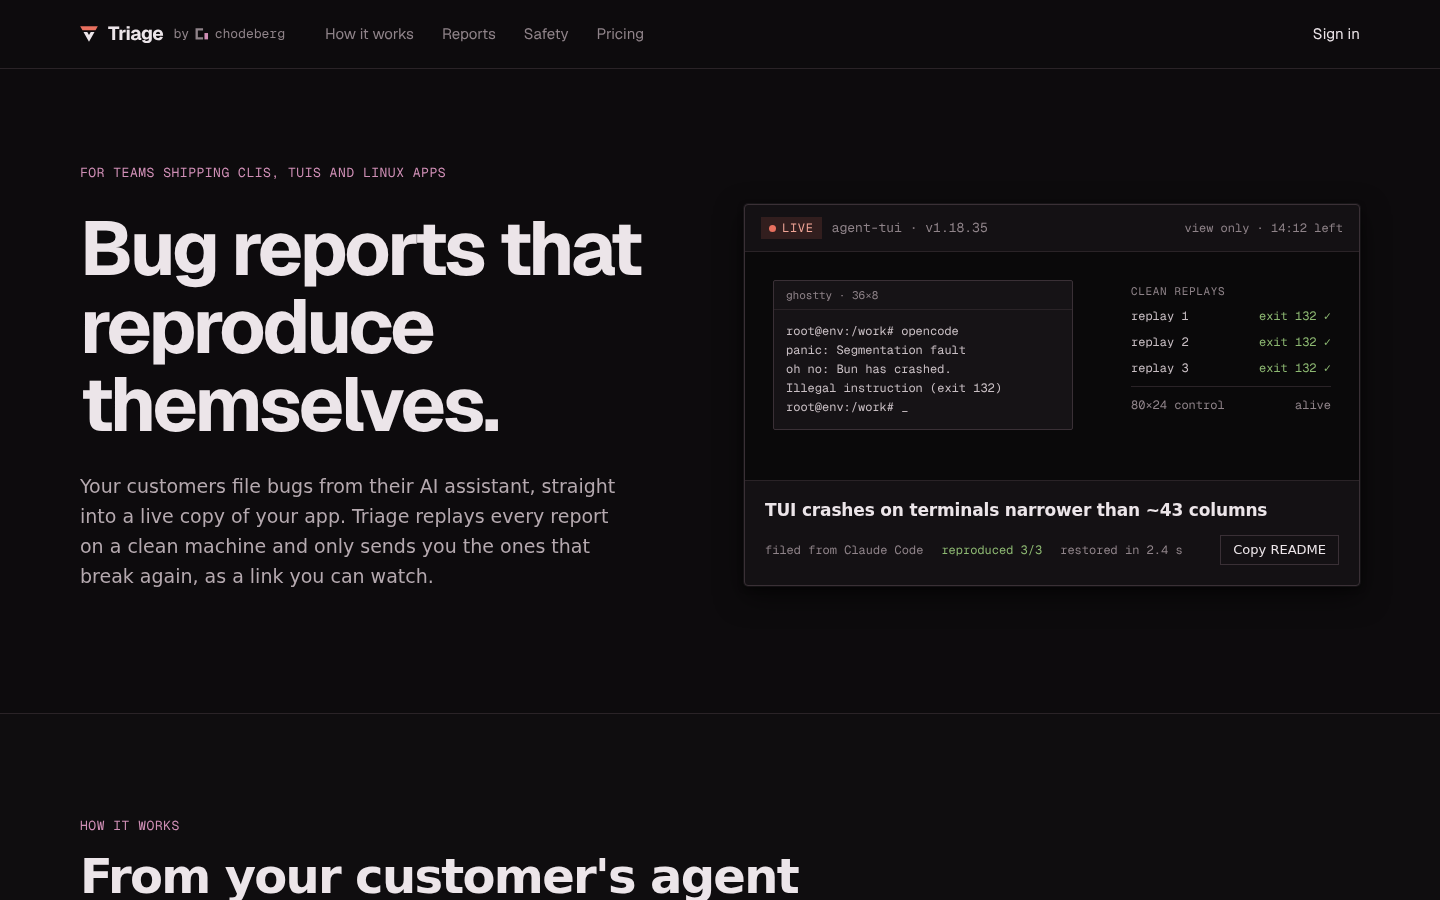
Task: Click 'panic: Segmentation fault' terminal line
Action: pos(876,350)
